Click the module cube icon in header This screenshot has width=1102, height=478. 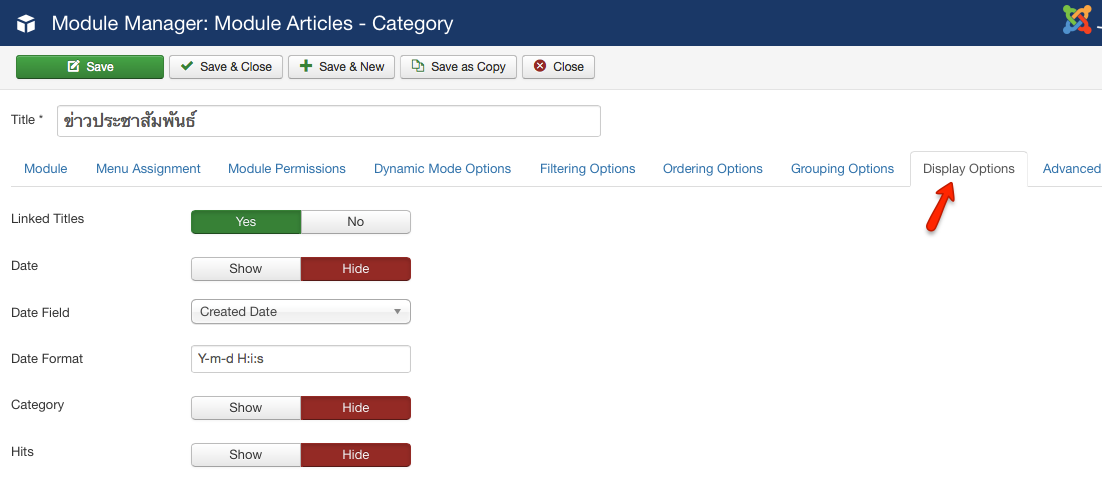pyautogui.click(x=26, y=24)
